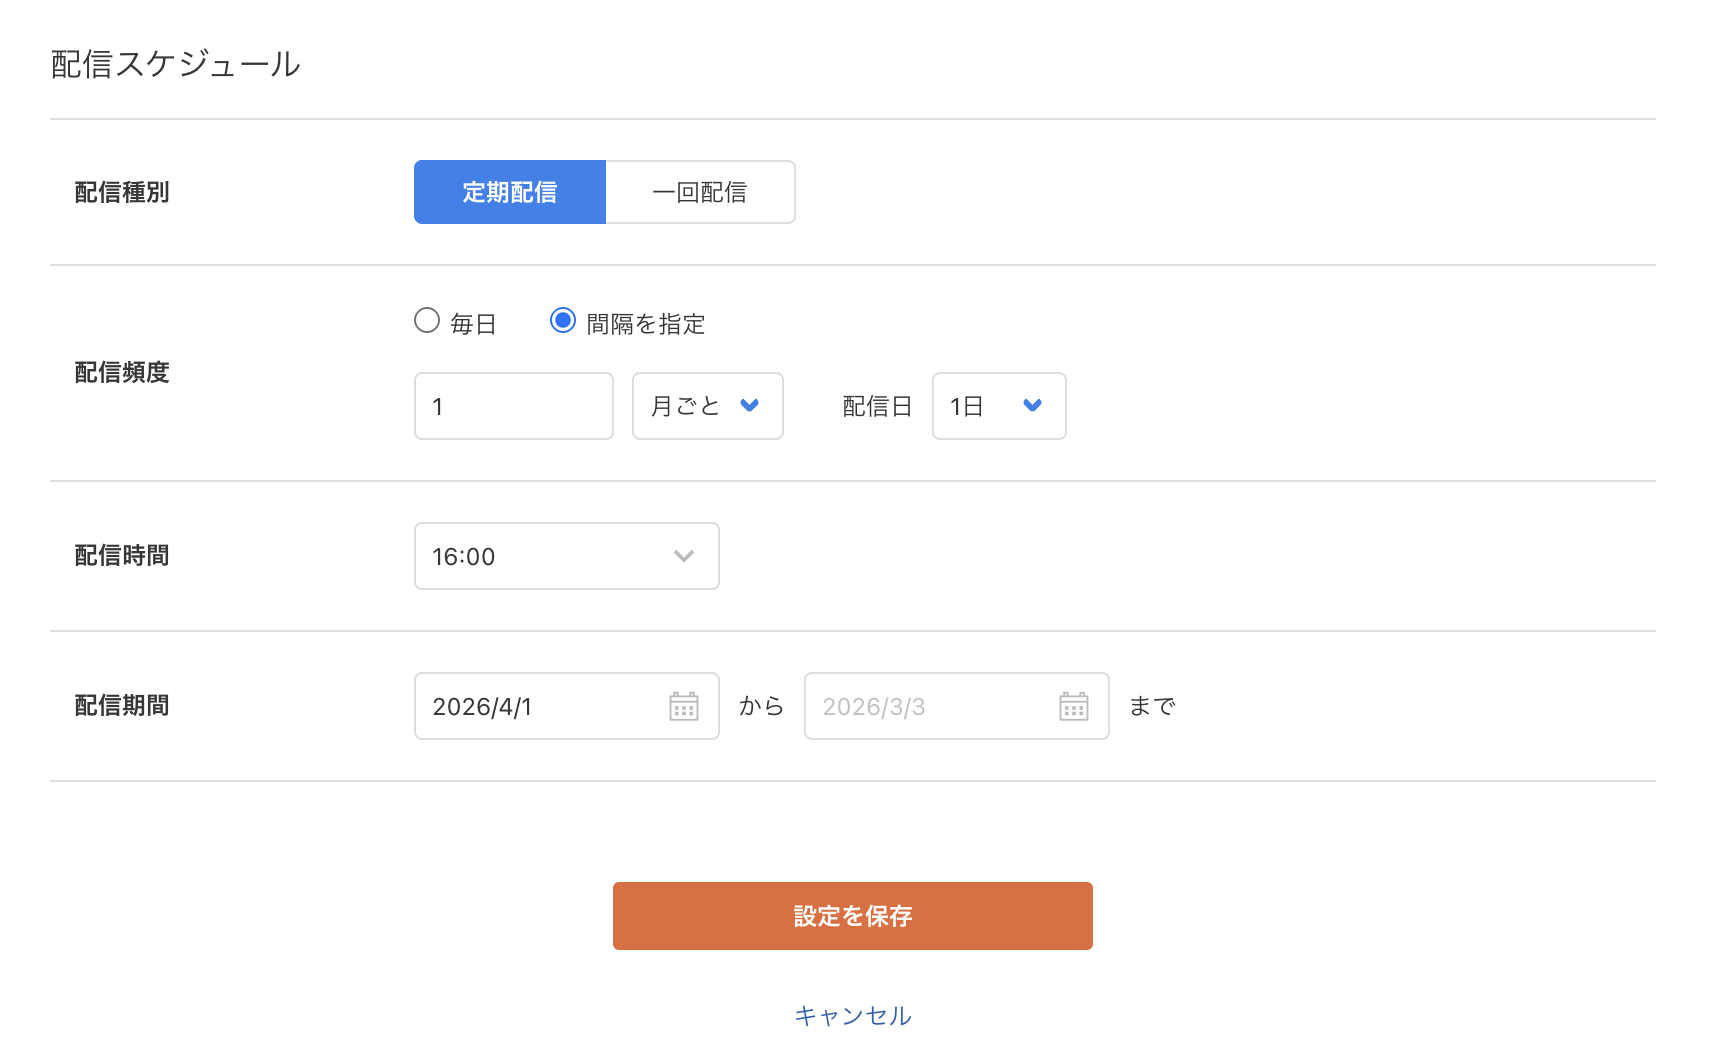The height and width of the screenshot is (1050, 1722).
Task: Click the 配信スケジュール page heading
Action: point(175,64)
